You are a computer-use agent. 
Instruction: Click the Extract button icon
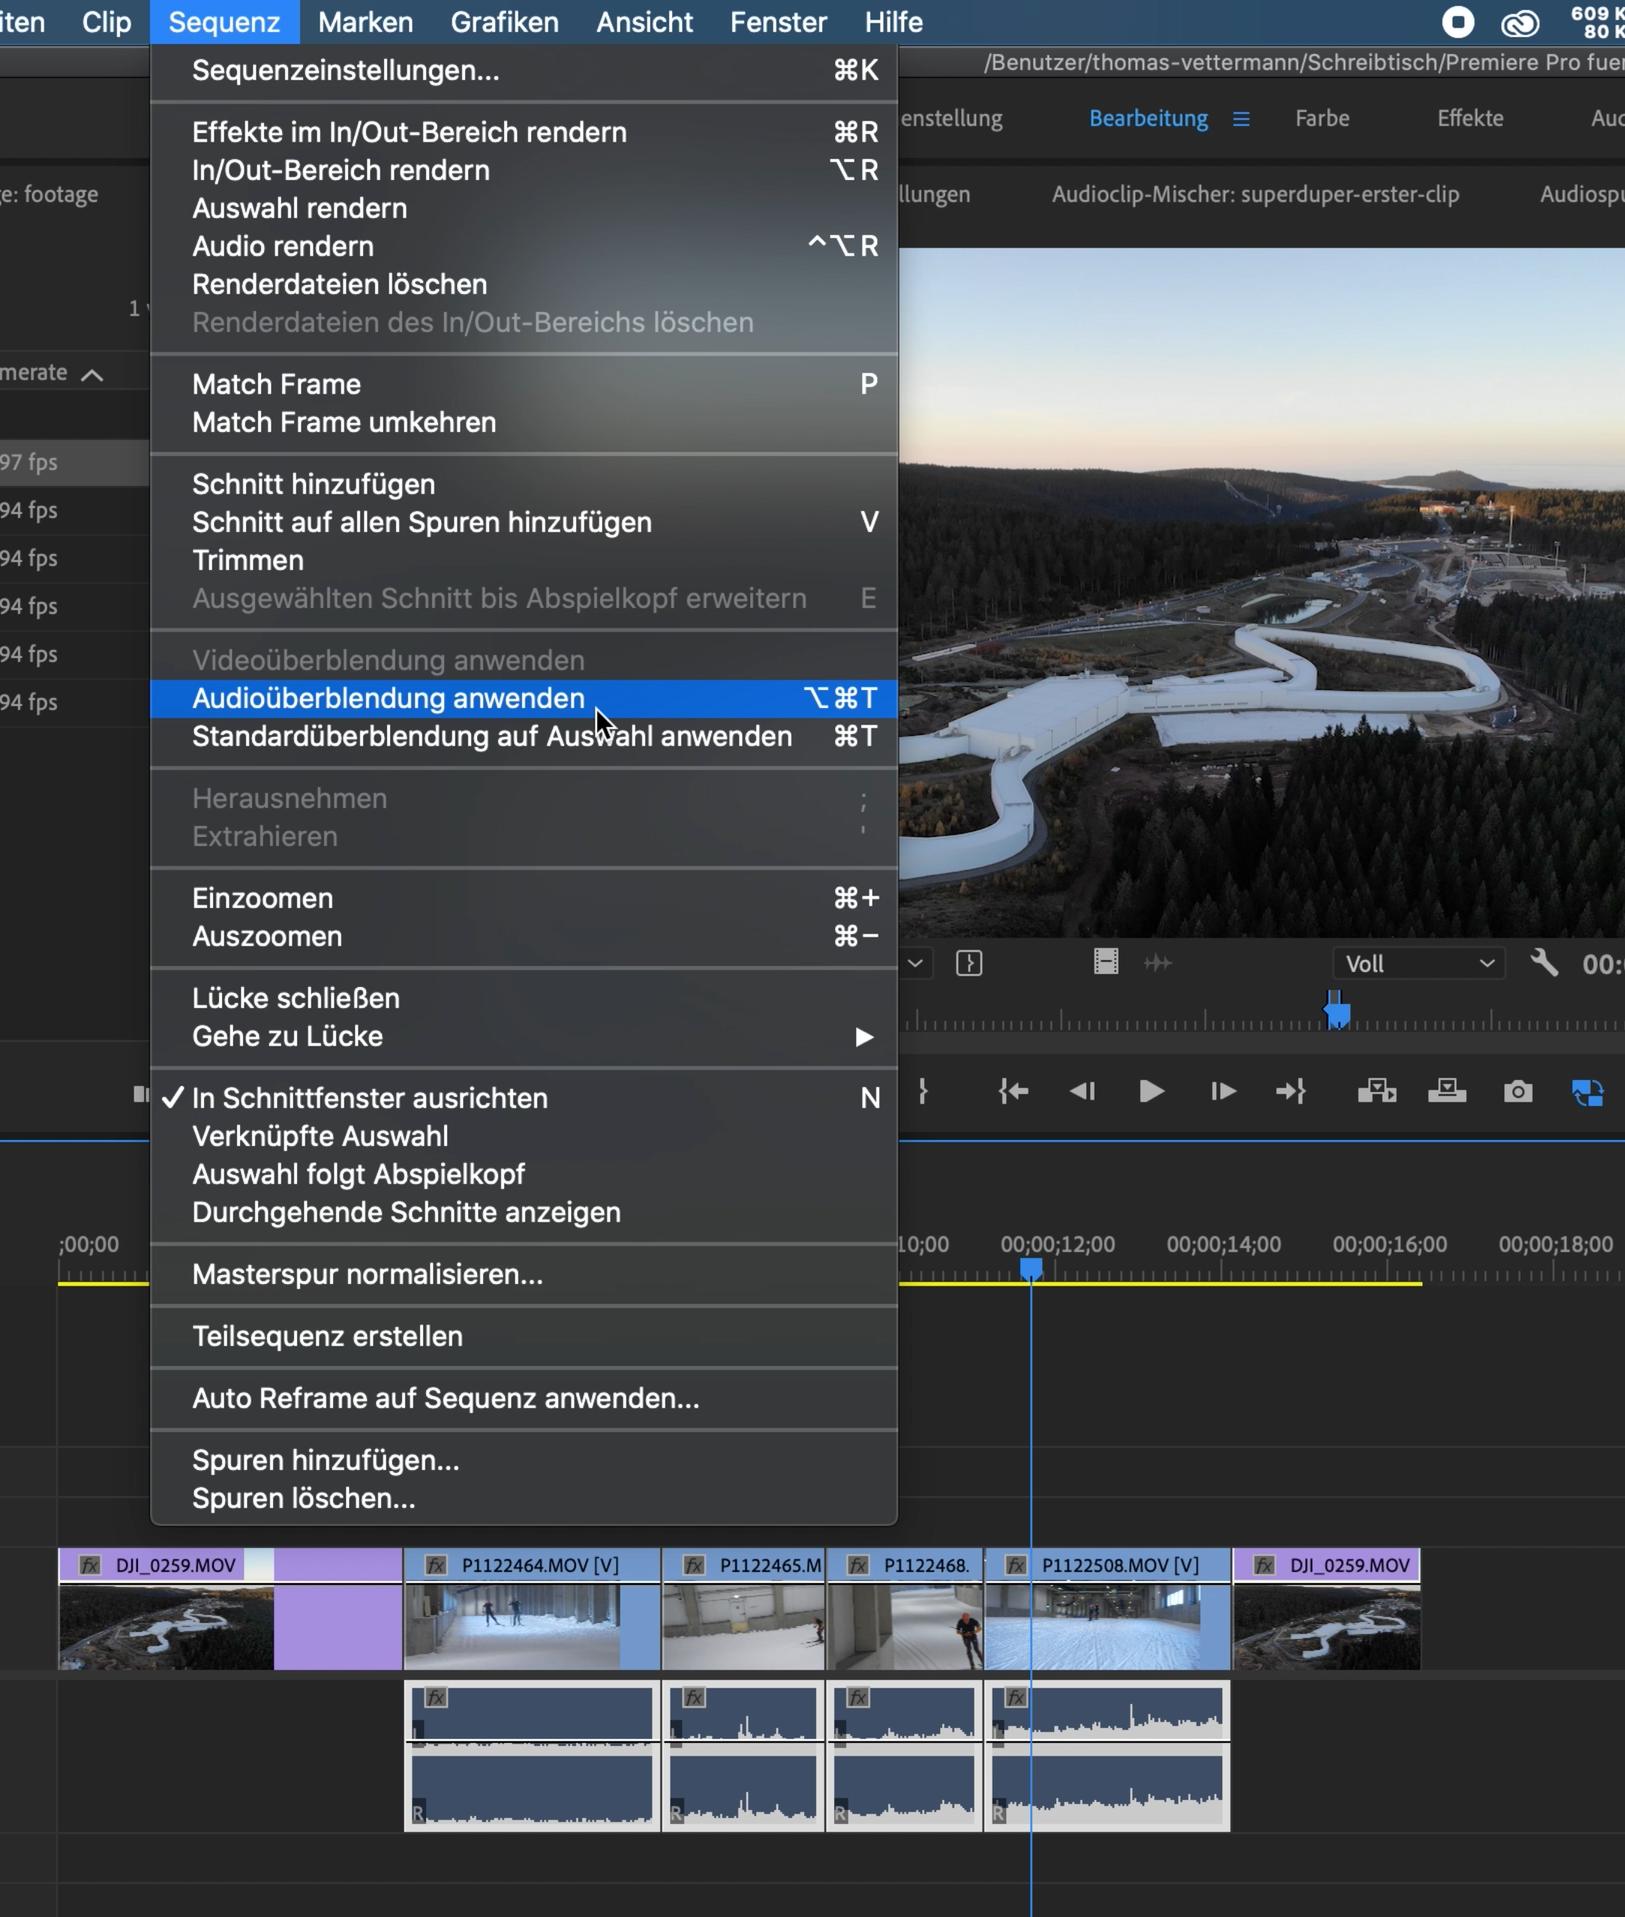click(1446, 1091)
